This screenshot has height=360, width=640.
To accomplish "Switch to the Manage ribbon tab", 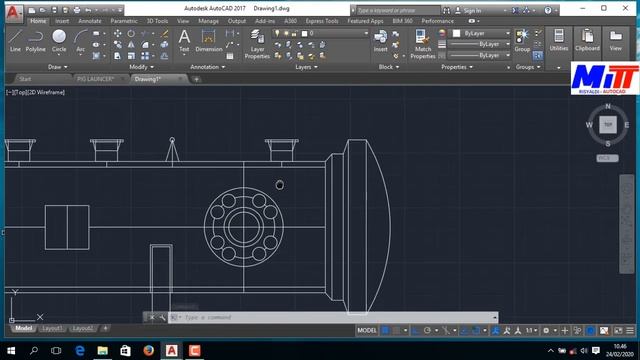I will 208,21.
